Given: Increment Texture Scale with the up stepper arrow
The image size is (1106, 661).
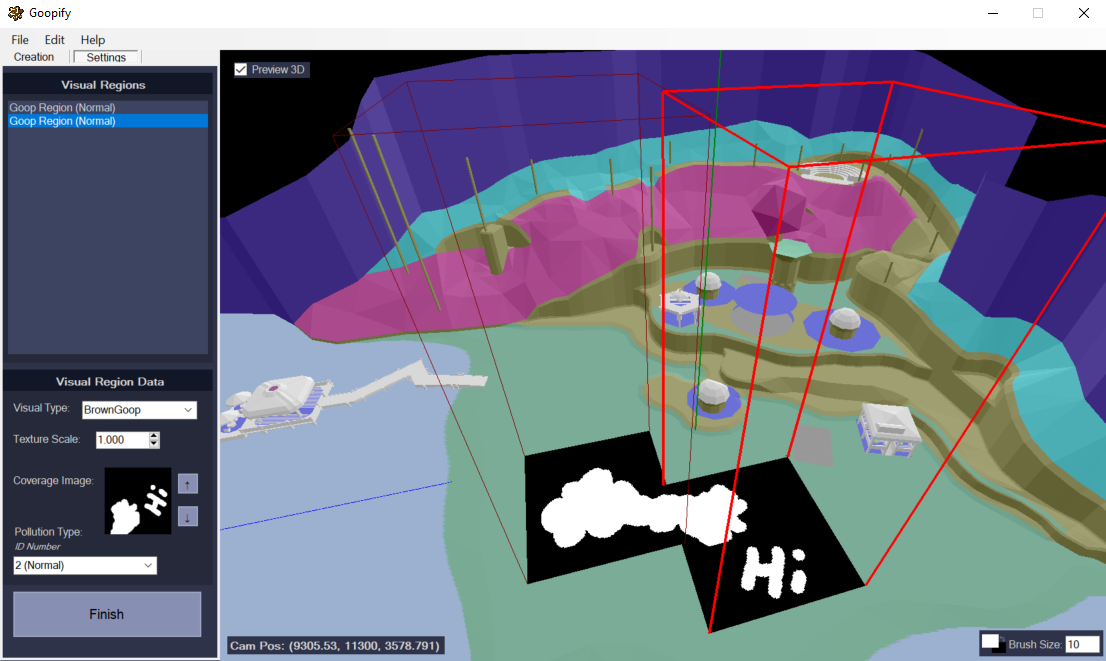Looking at the screenshot, I should point(153,436).
